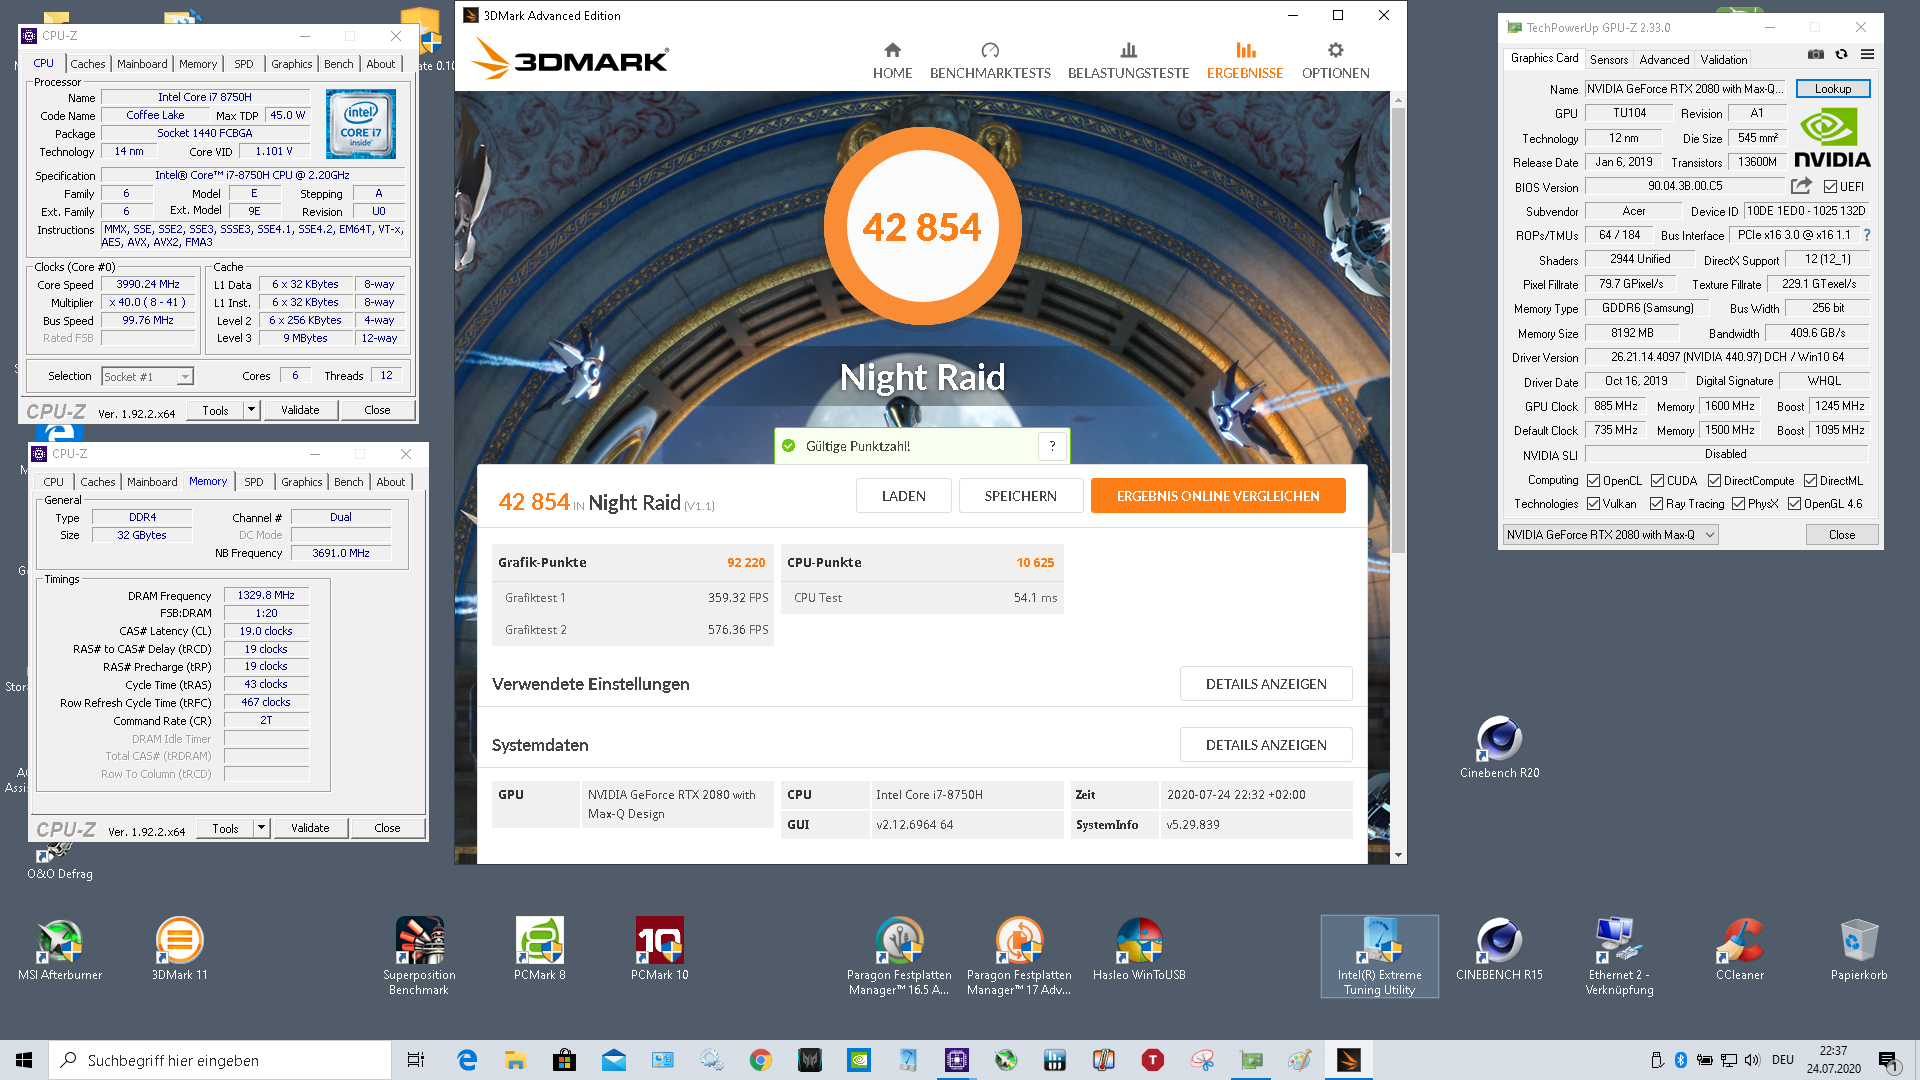The width and height of the screenshot is (1920, 1080).
Task: Open Ethernet 2 Verknüpfung shortcut
Action: [1619, 956]
